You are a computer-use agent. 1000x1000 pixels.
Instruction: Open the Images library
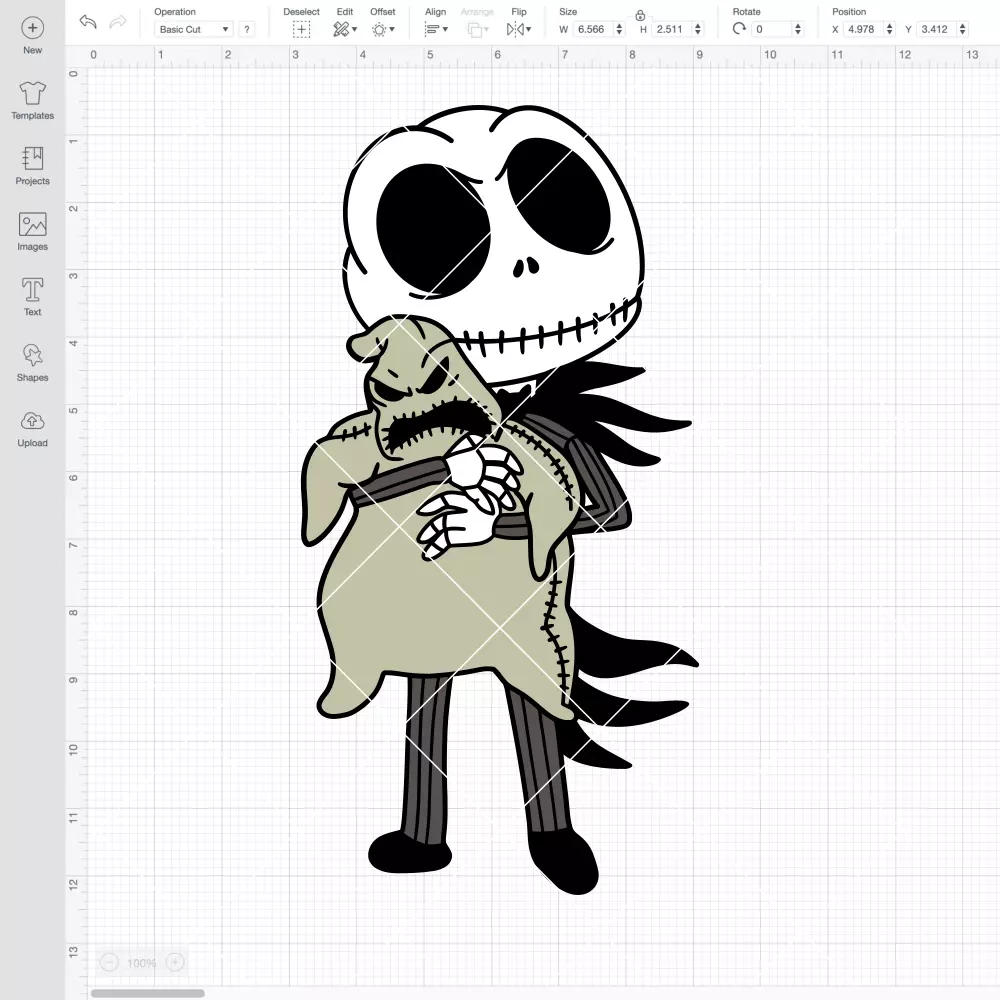pyautogui.click(x=33, y=232)
